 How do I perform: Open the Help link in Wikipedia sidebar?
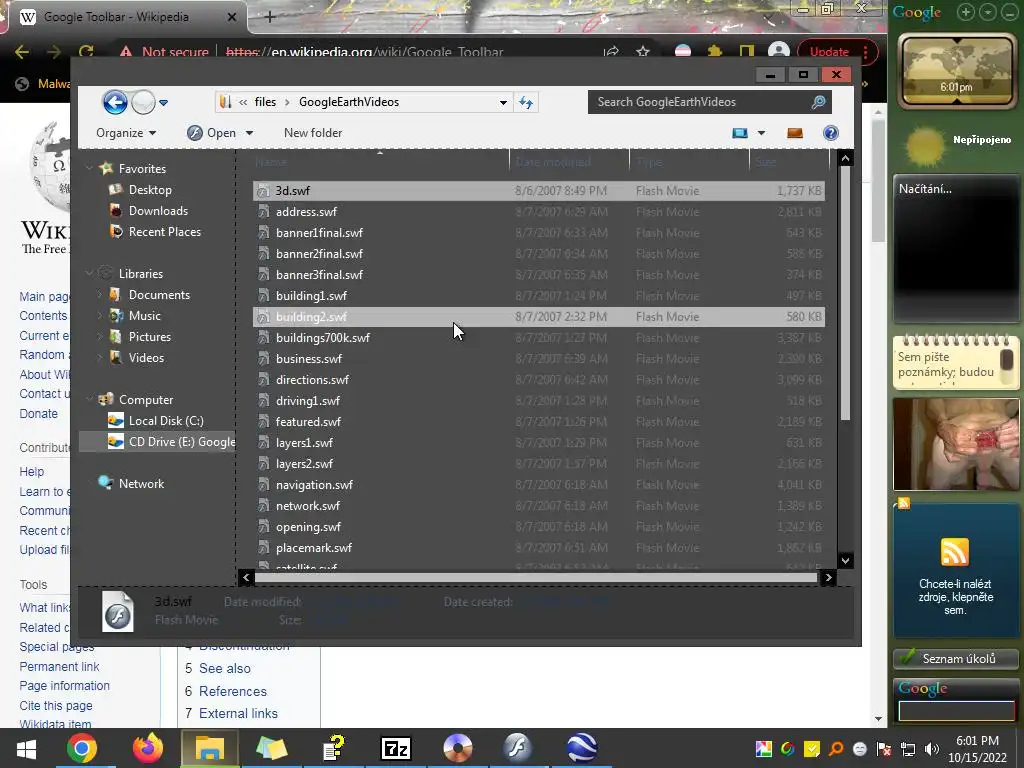pos(31,472)
